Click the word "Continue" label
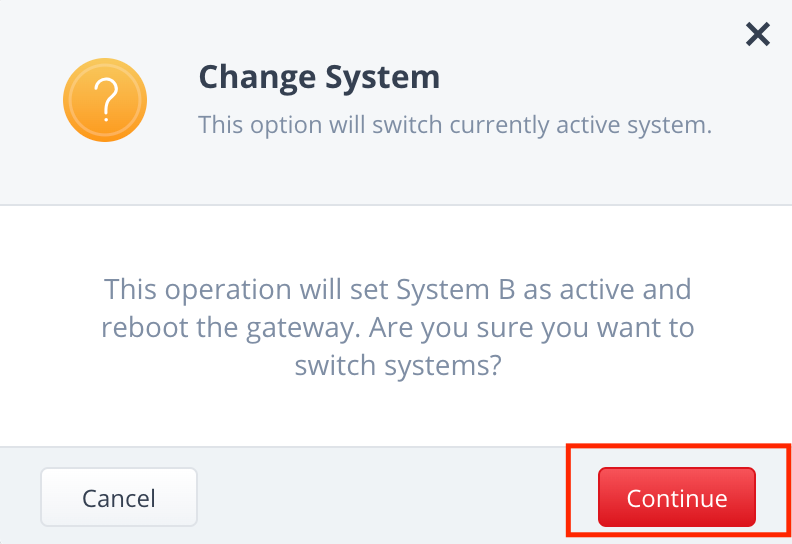 pyautogui.click(x=677, y=499)
